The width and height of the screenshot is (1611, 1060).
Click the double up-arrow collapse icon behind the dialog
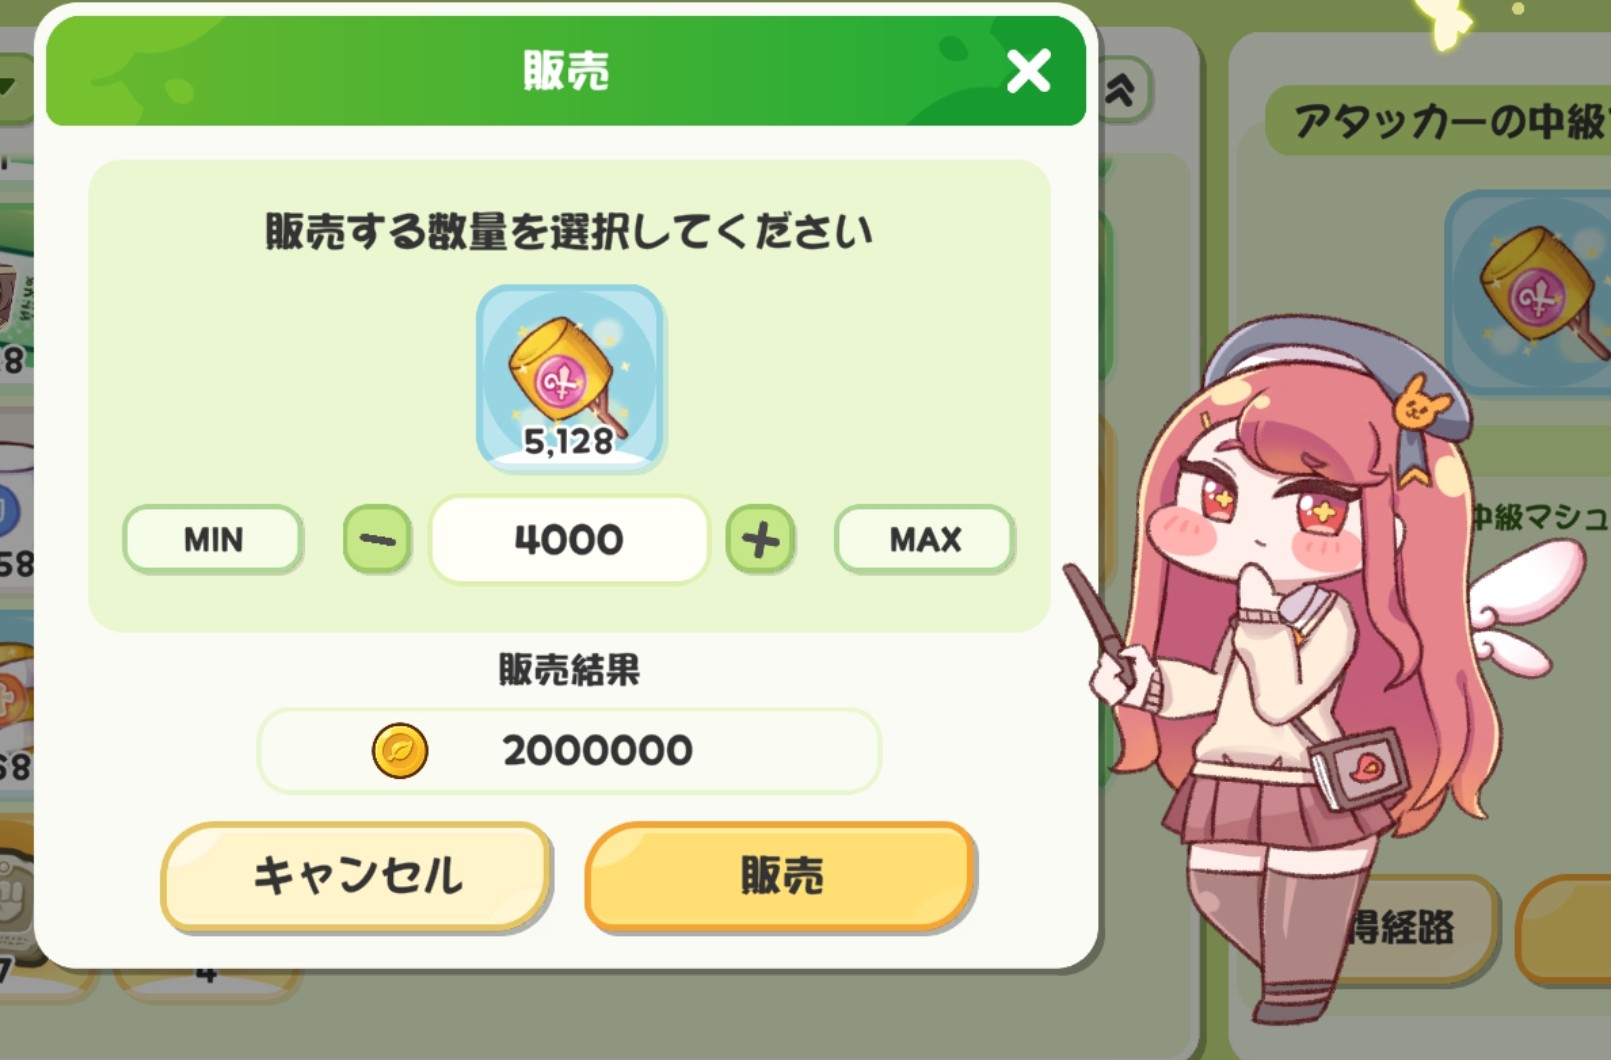(x=1121, y=90)
